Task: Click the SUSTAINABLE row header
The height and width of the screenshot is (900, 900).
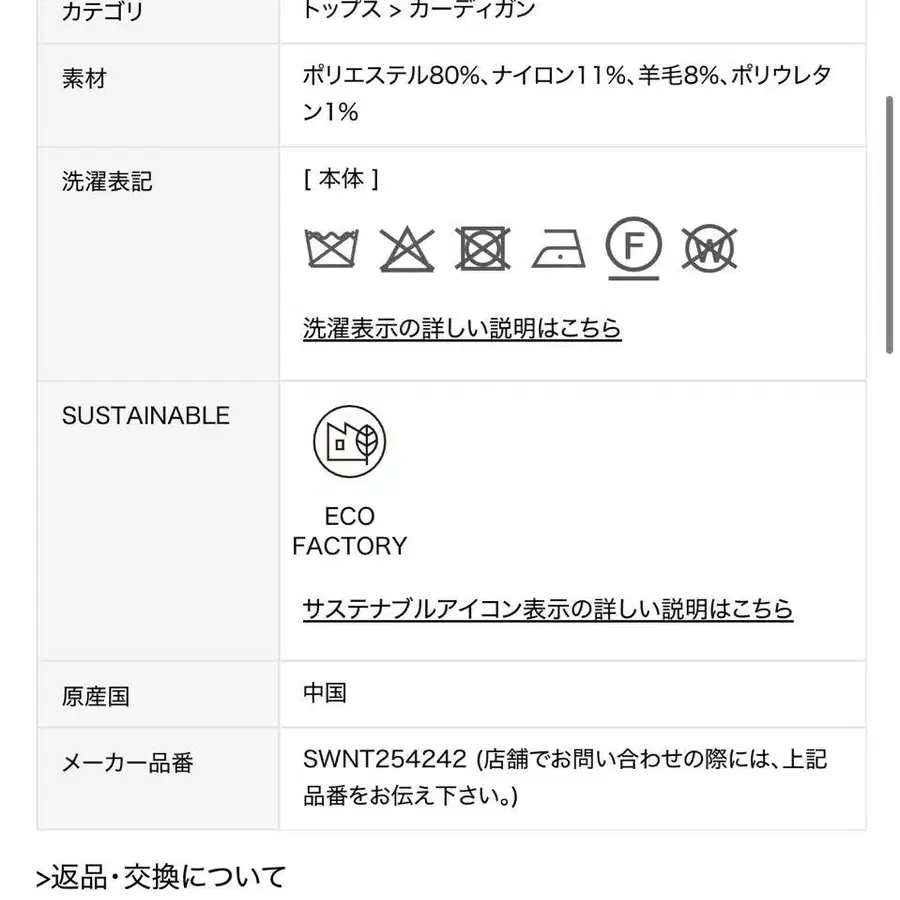Action: (x=146, y=416)
